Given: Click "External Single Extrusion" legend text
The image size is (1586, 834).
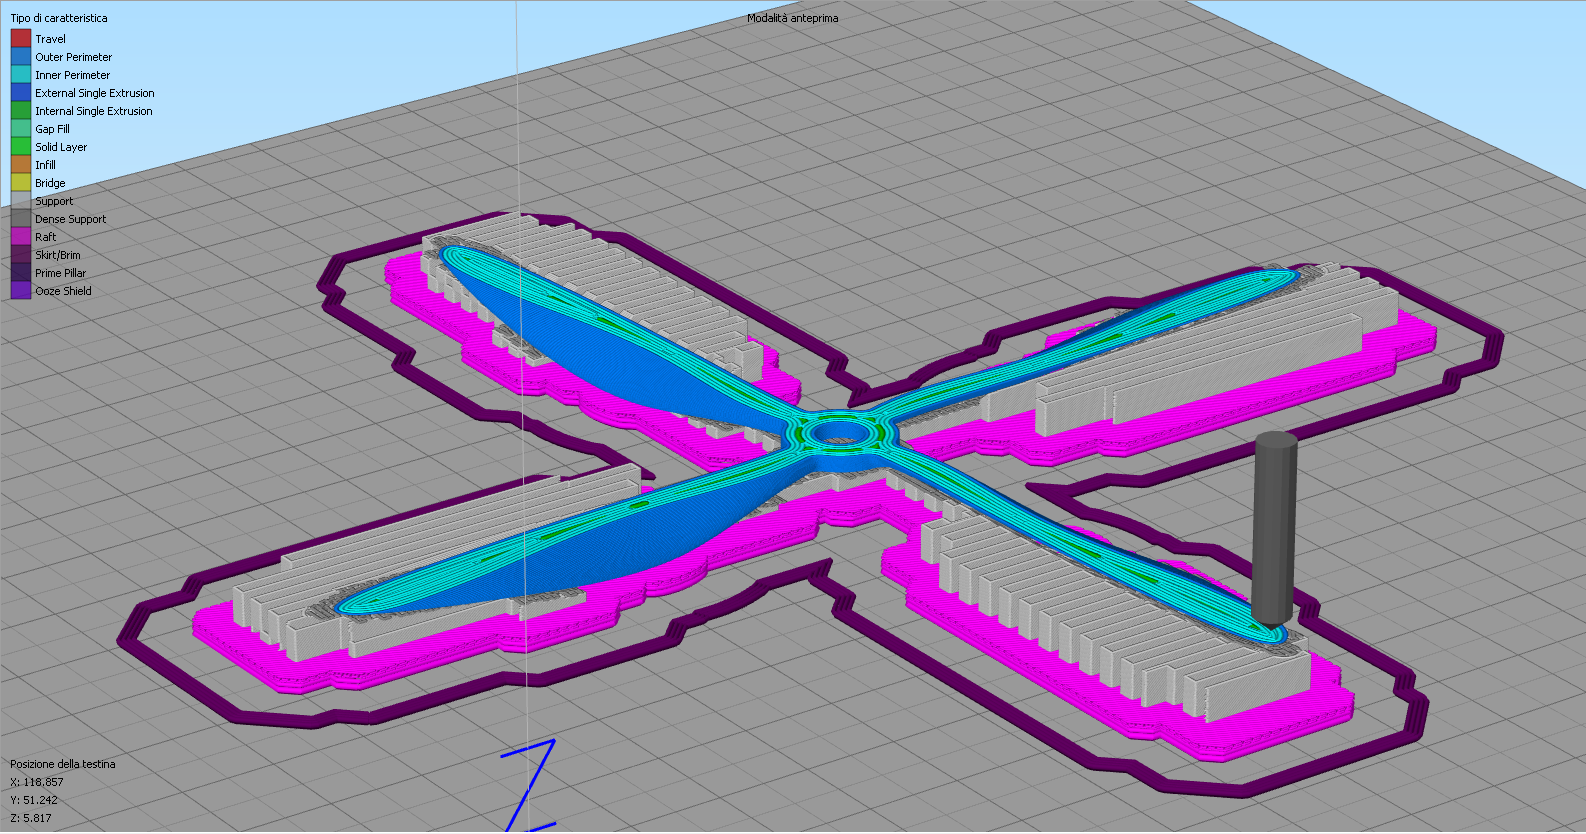Looking at the screenshot, I should (95, 93).
